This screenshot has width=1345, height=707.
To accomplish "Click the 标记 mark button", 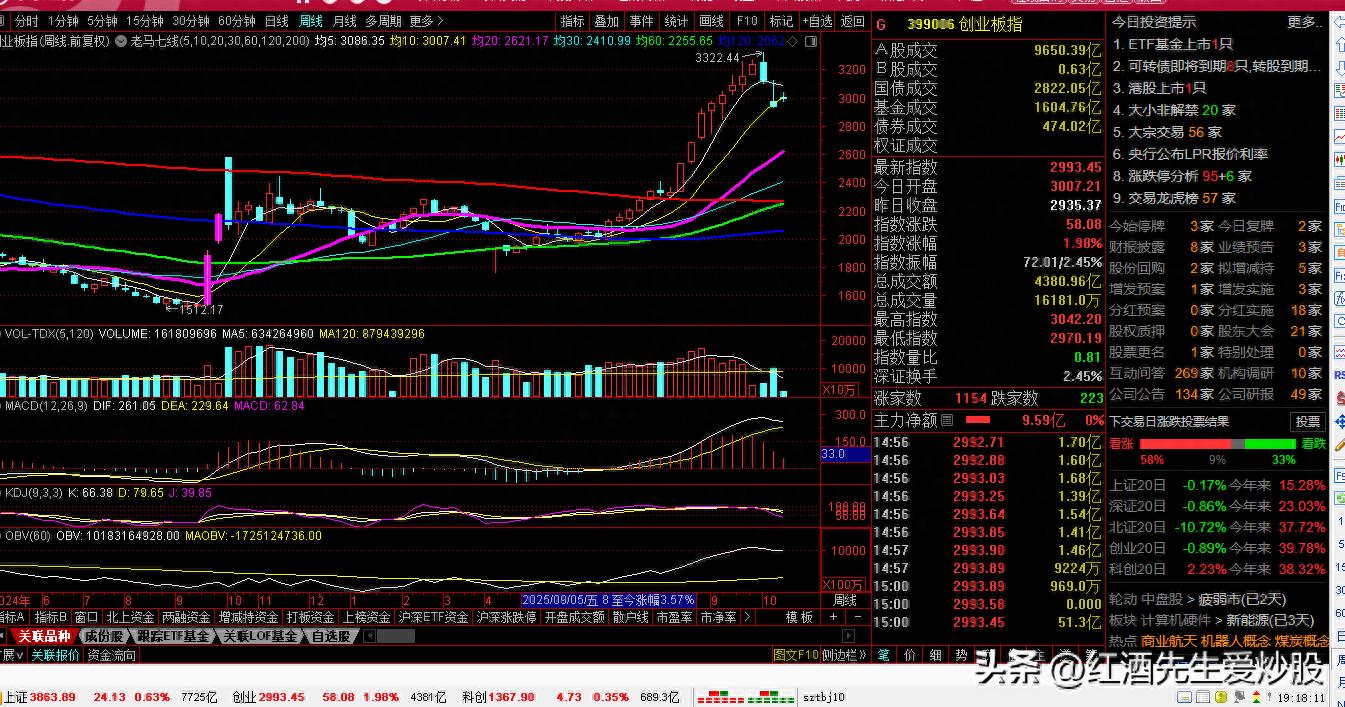I will (781, 21).
